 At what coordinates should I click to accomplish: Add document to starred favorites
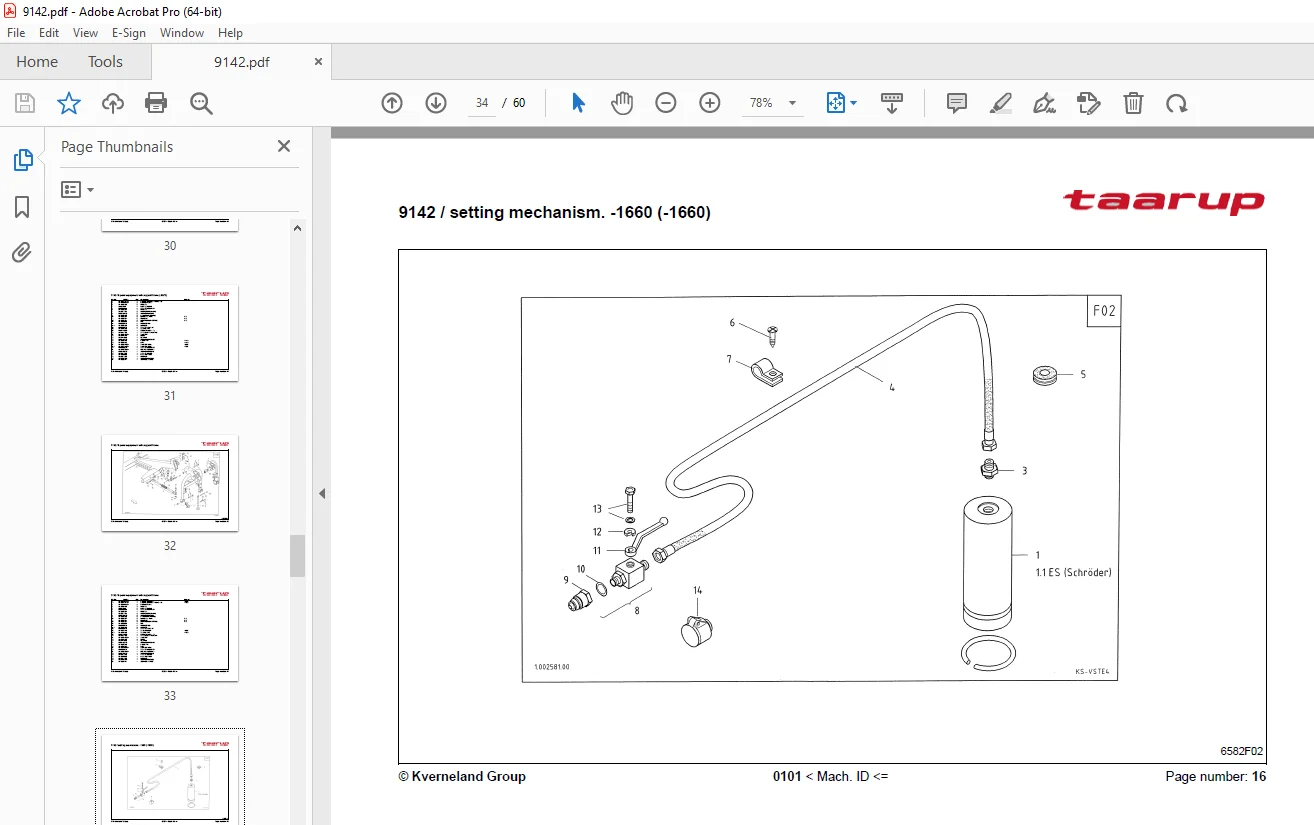pyautogui.click(x=69, y=103)
